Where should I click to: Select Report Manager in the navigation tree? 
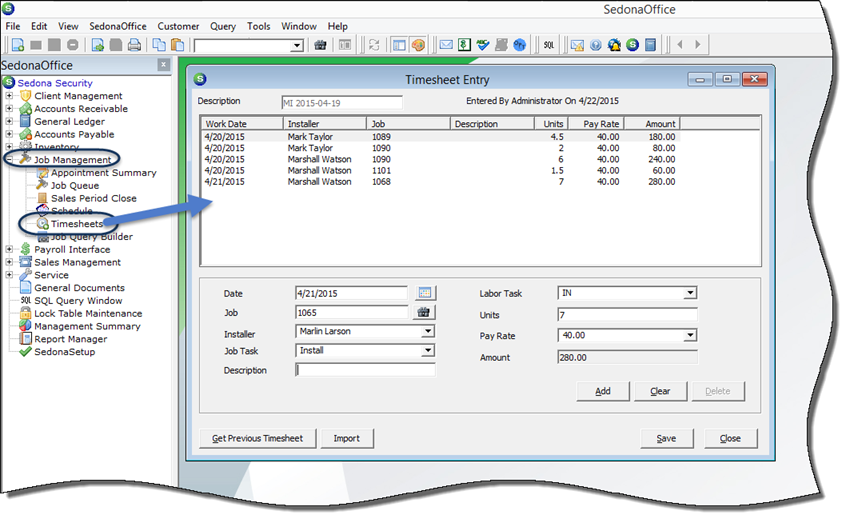click(71, 339)
